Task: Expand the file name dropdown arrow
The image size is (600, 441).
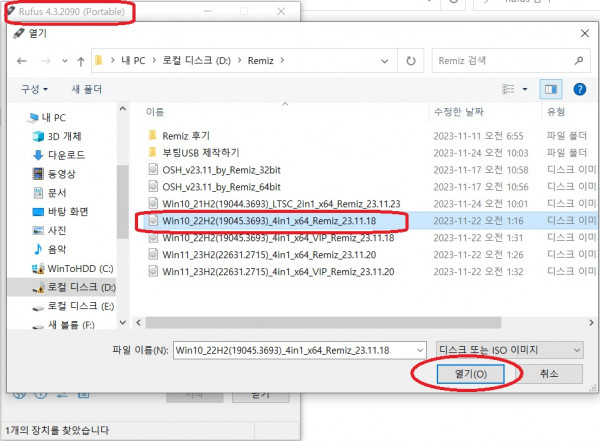Action: (420, 350)
